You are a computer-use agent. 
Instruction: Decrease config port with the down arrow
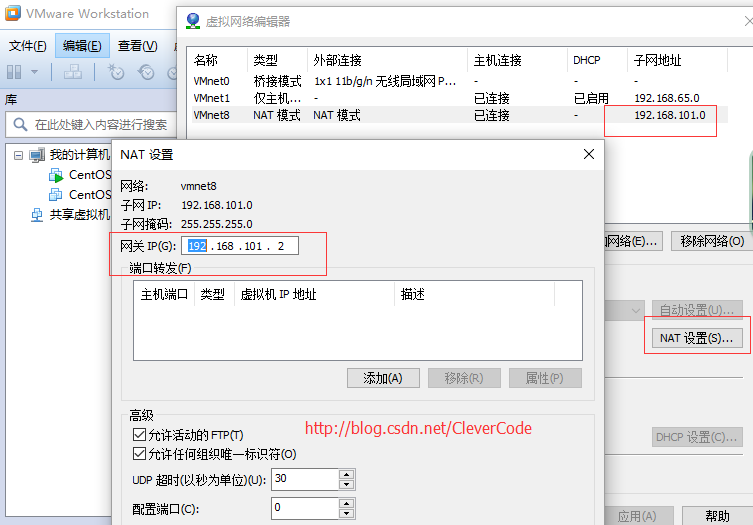(x=347, y=513)
